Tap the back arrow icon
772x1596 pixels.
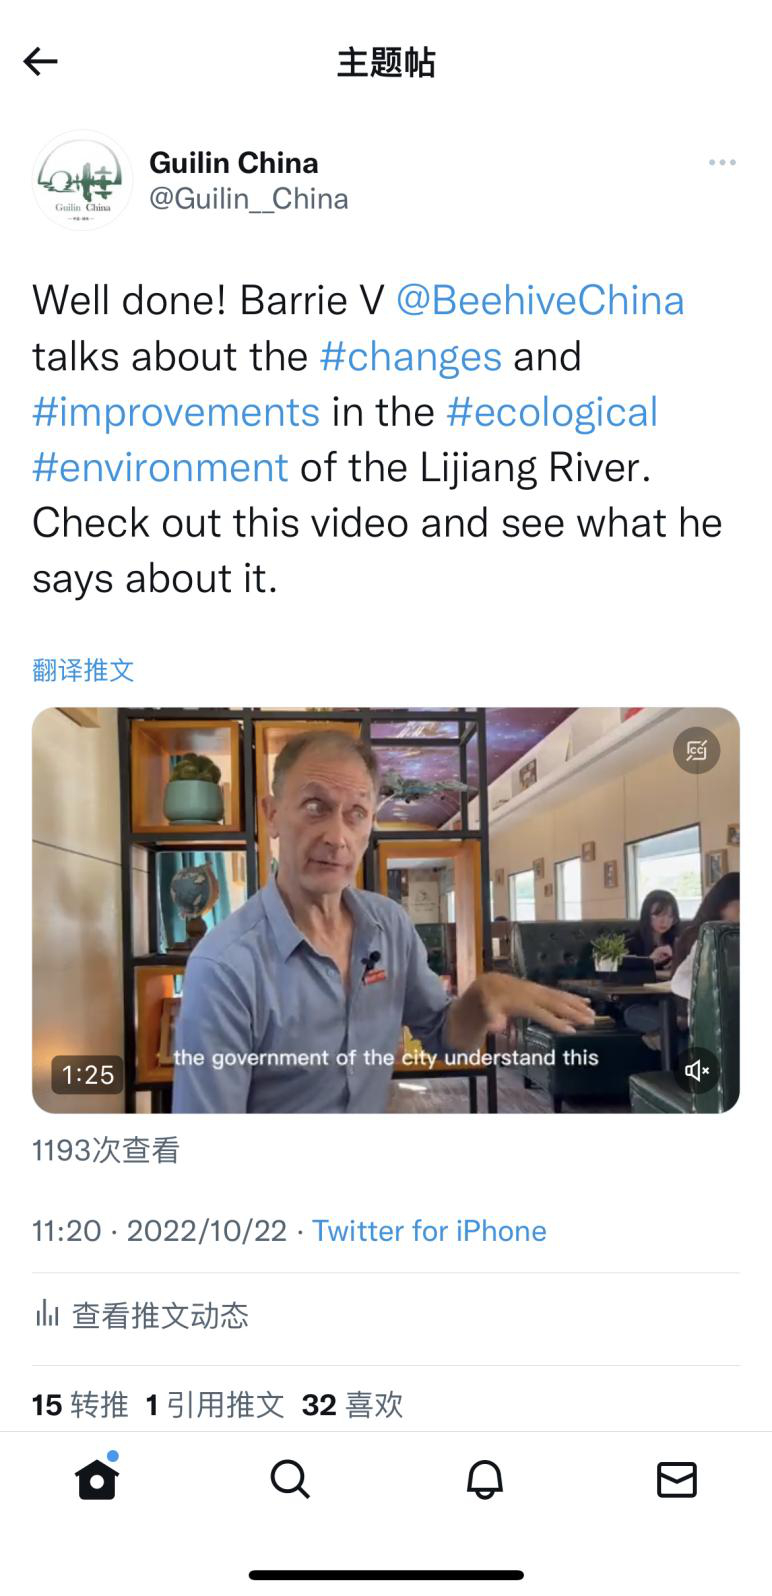click(x=40, y=62)
